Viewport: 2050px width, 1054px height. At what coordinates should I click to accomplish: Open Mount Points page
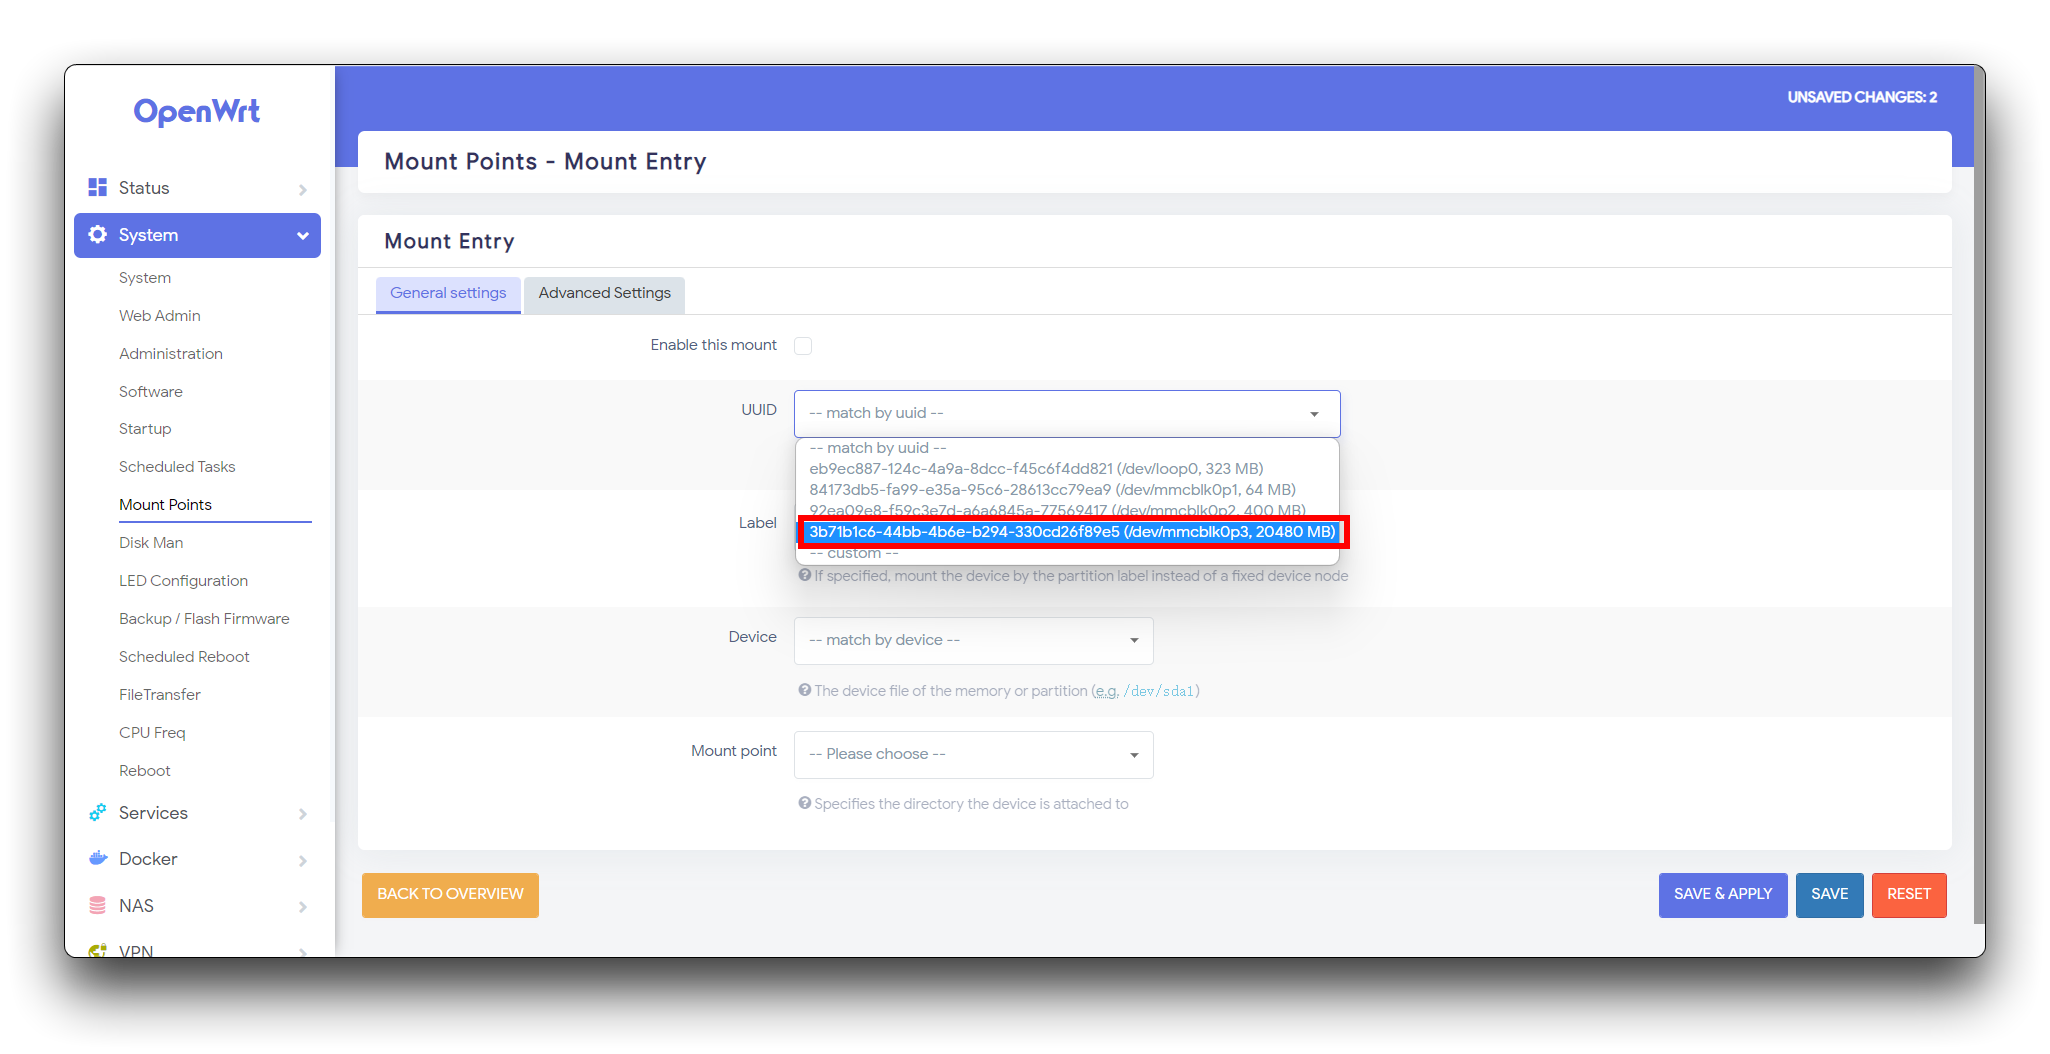point(165,505)
